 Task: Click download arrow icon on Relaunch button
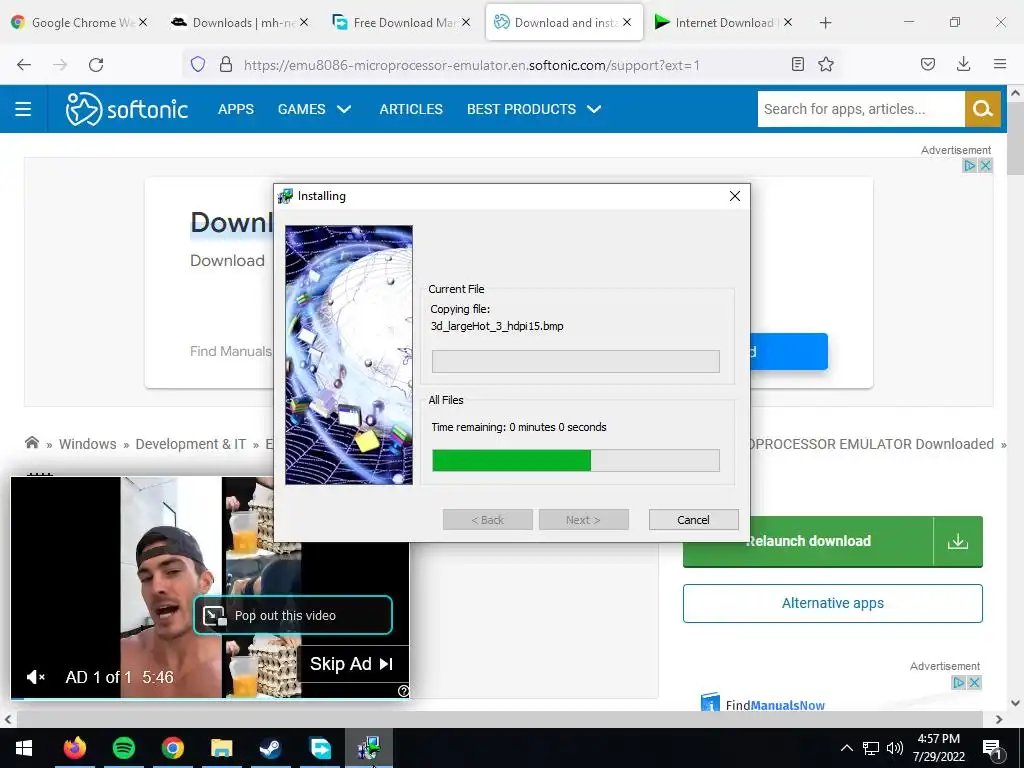pyautogui.click(x=958, y=541)
